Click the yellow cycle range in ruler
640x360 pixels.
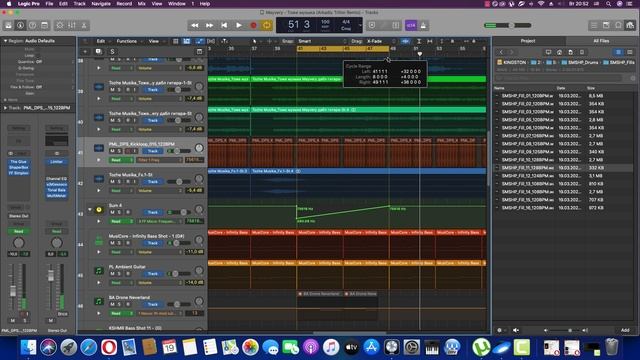pyautogui.click(x=342, y=49)
